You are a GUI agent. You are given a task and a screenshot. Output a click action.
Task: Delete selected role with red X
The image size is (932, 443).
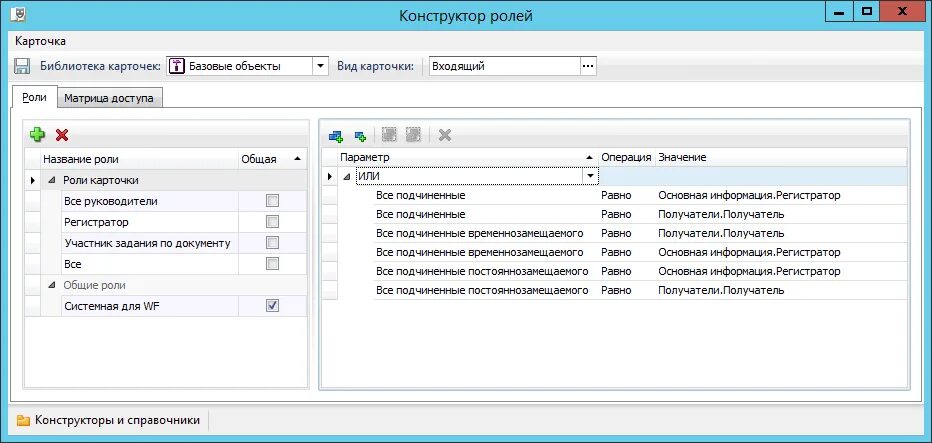[x=62, y=136]
